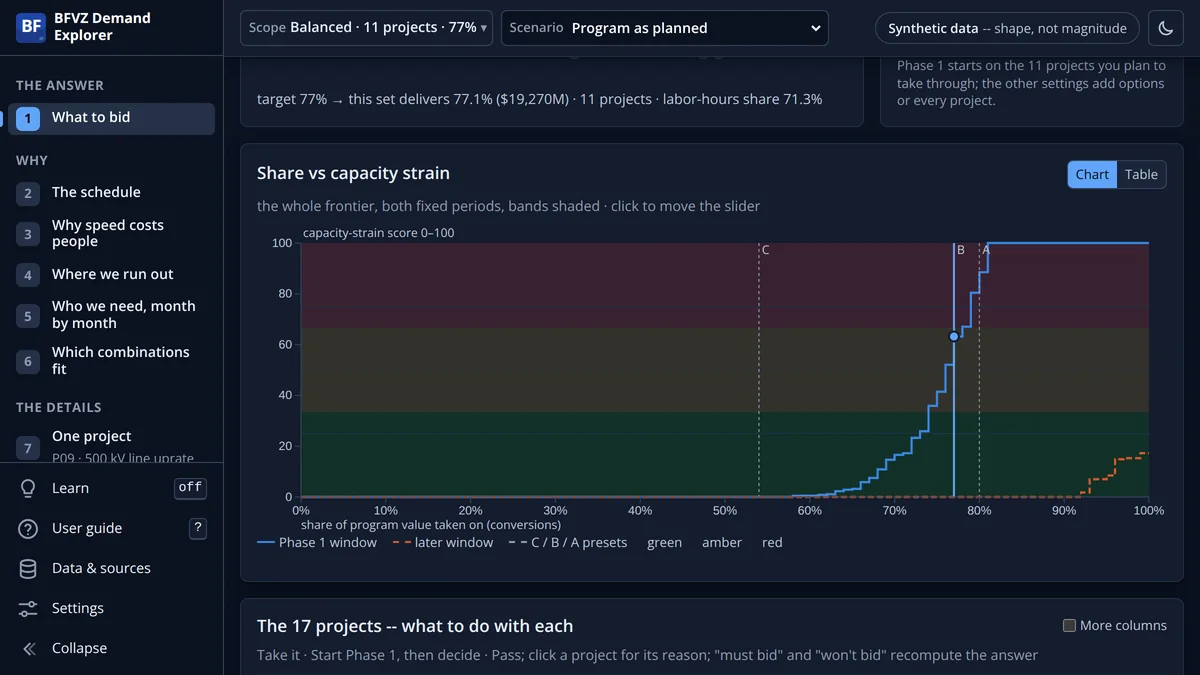This screenshot has width=1200, height=675.
Task: Toggle Phase 1 window legend entry
Action: 317,543
